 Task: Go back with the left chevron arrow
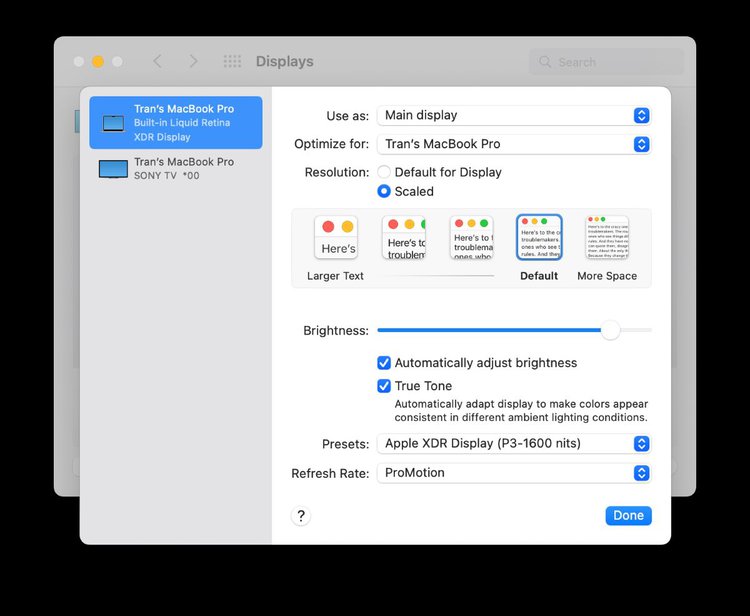[157, 61]
